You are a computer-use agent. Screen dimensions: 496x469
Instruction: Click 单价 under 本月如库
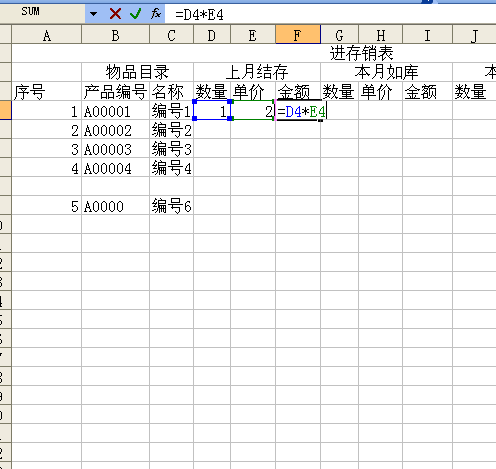coord(381,91)
